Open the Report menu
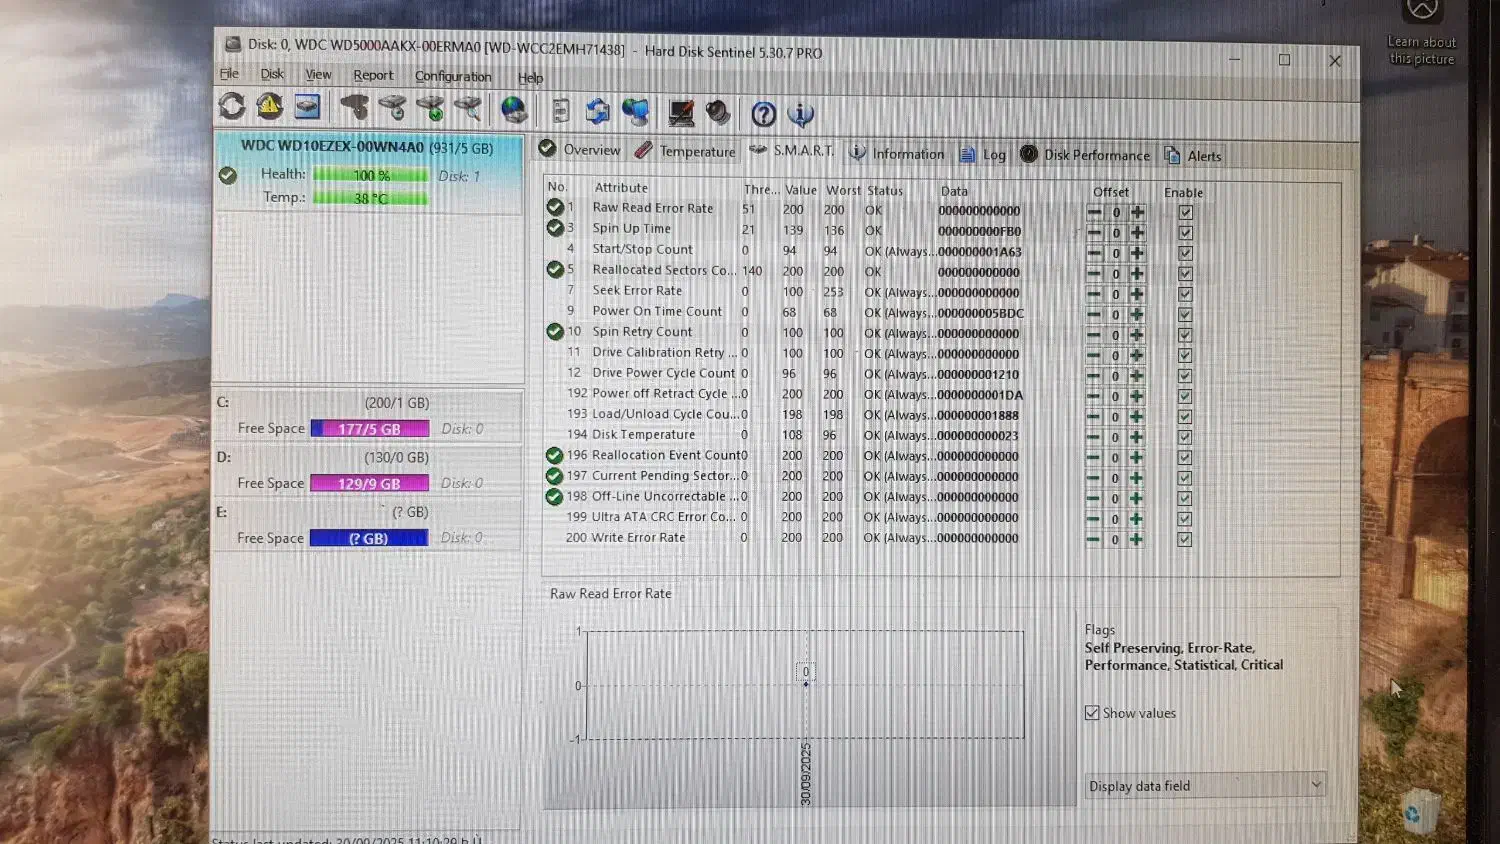Image resolution: width=1500 pixels, height=844 pixels. coord(373,75)
